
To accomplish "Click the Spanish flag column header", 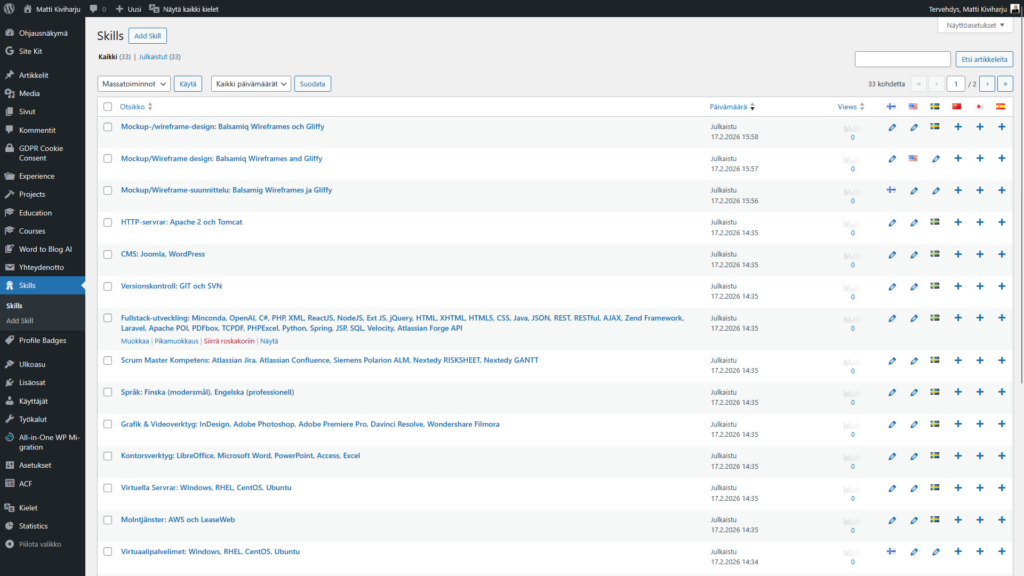I will [1000, 106].
